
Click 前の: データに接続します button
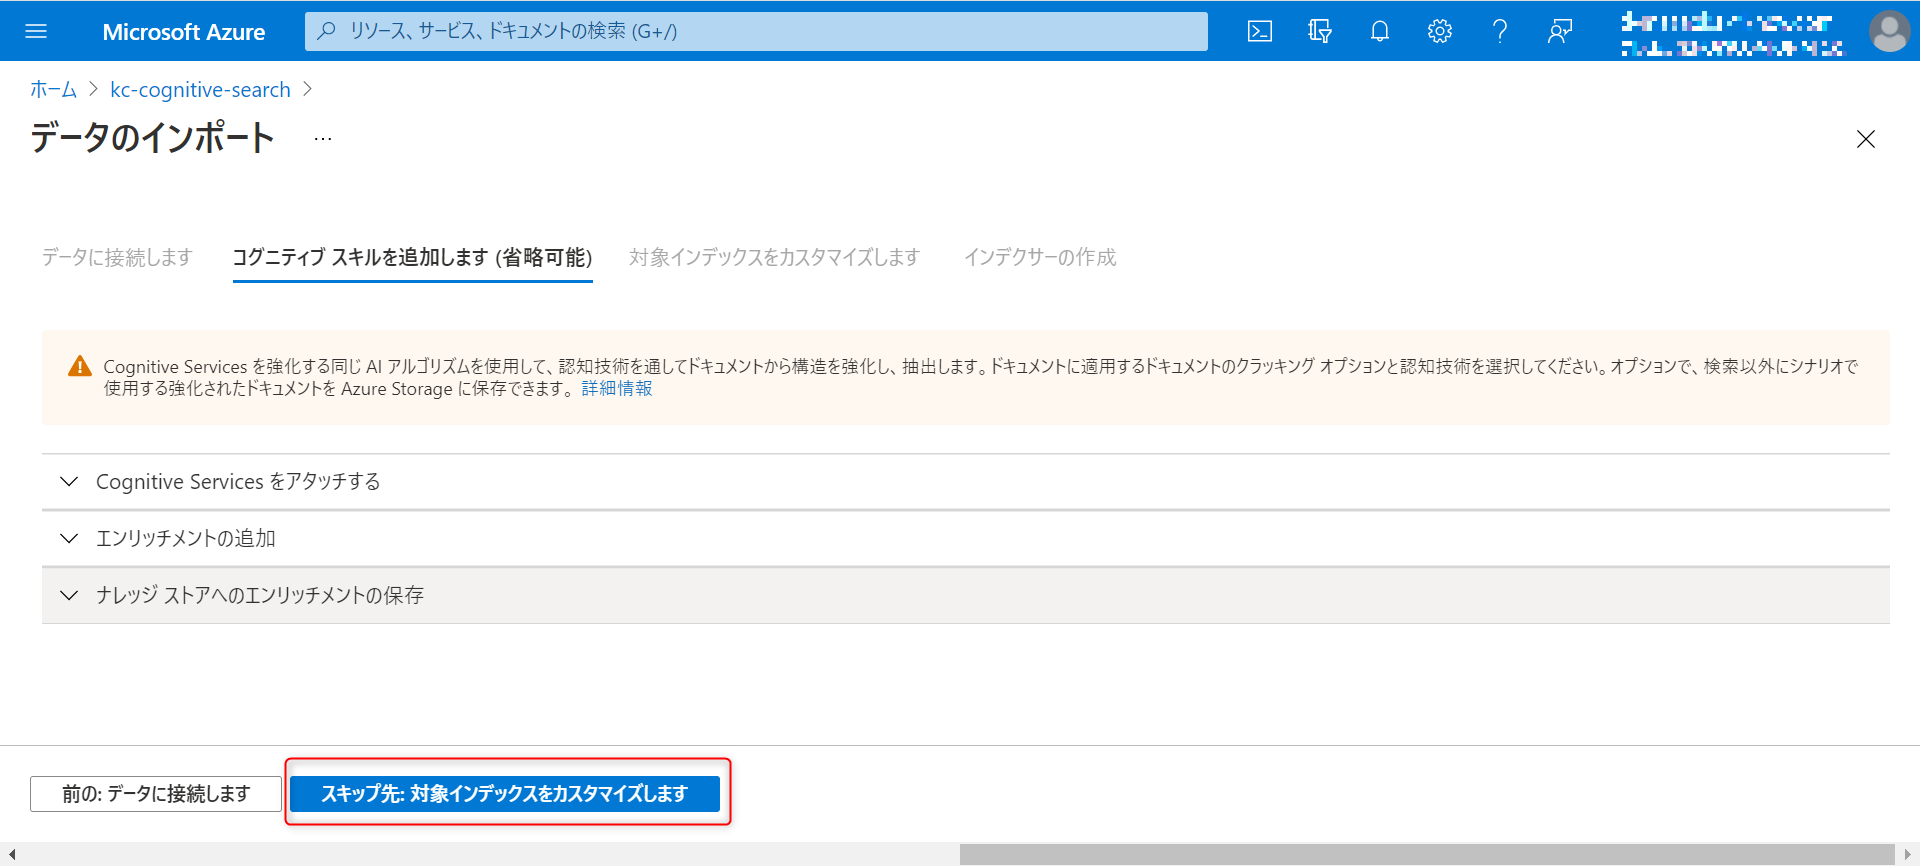coord(156,794)
